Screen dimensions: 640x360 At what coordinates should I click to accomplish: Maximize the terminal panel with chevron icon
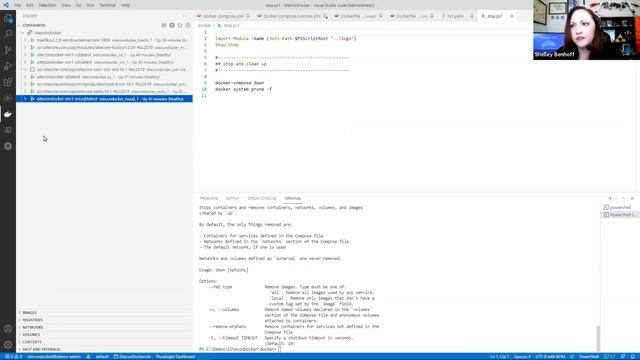coord(624,198)
